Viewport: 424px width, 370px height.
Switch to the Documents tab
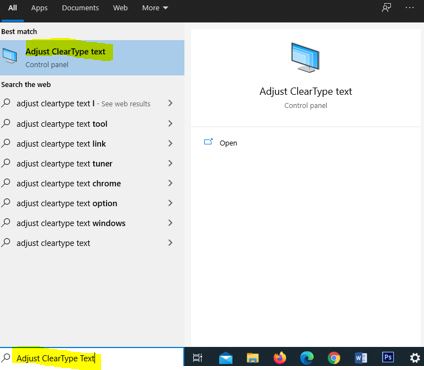[80, 8]
